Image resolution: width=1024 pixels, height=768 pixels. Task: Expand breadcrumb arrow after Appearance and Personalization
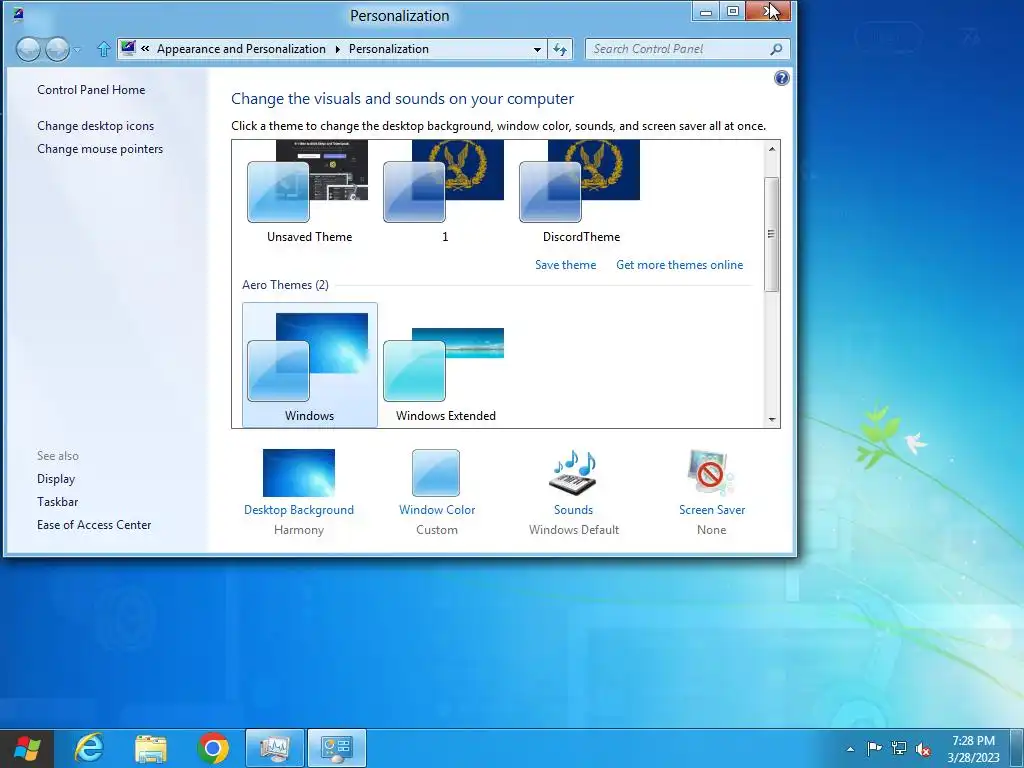[338, 49]
